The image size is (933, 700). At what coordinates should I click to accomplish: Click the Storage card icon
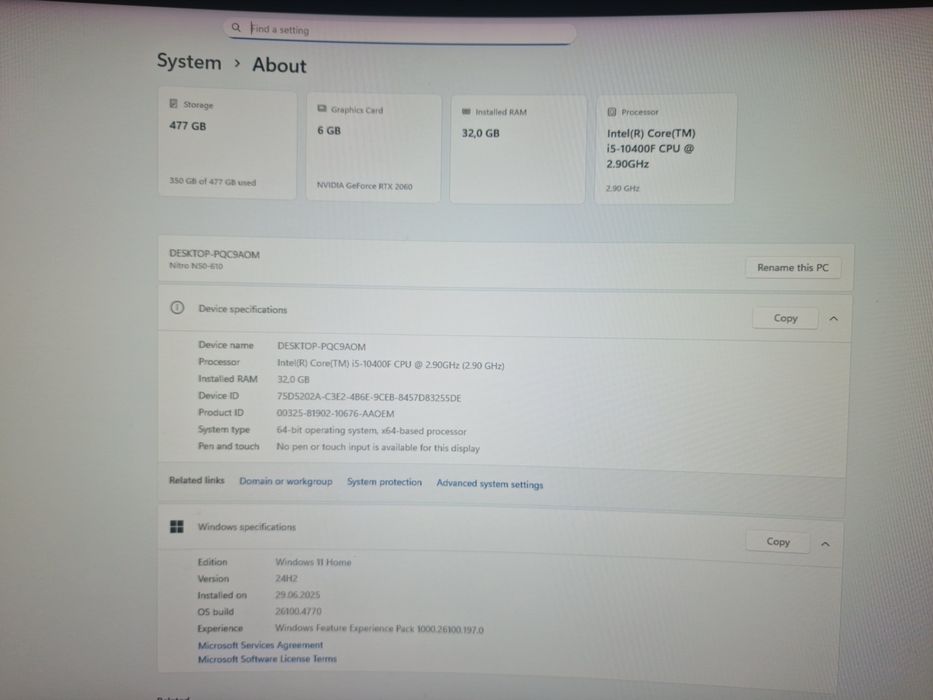click(174, 104)
